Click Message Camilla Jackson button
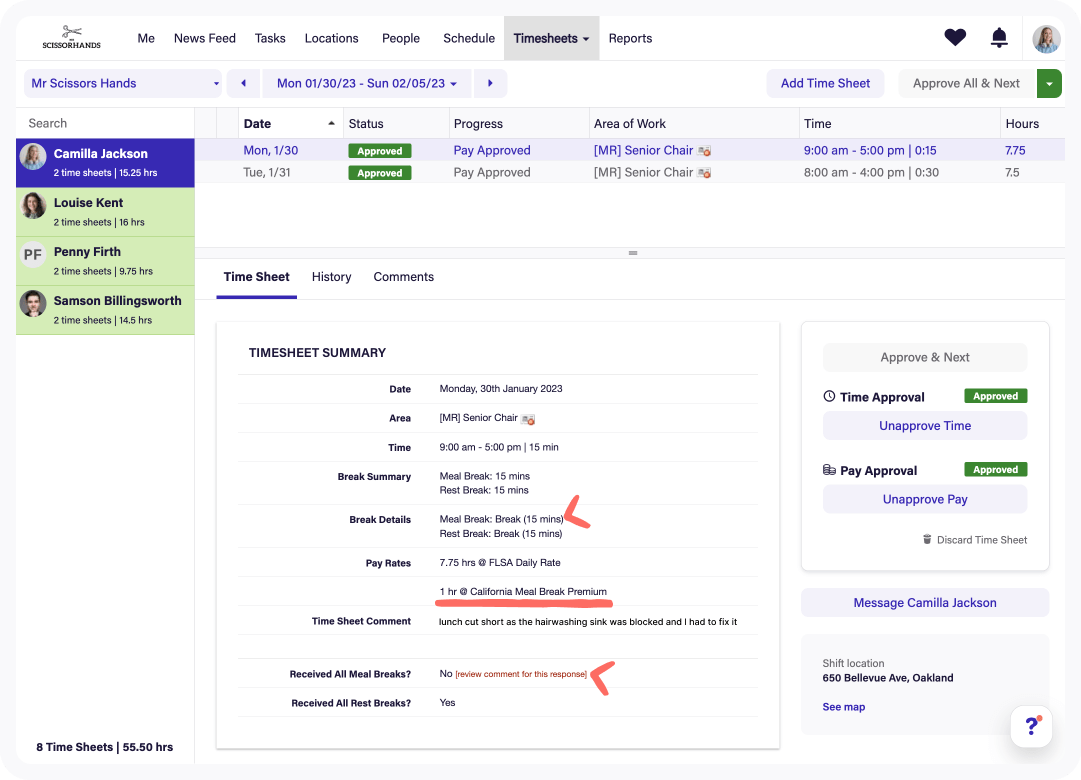The width and height of the screenshot is (1081, 780). pyautogui.click(x=925, y=603)
